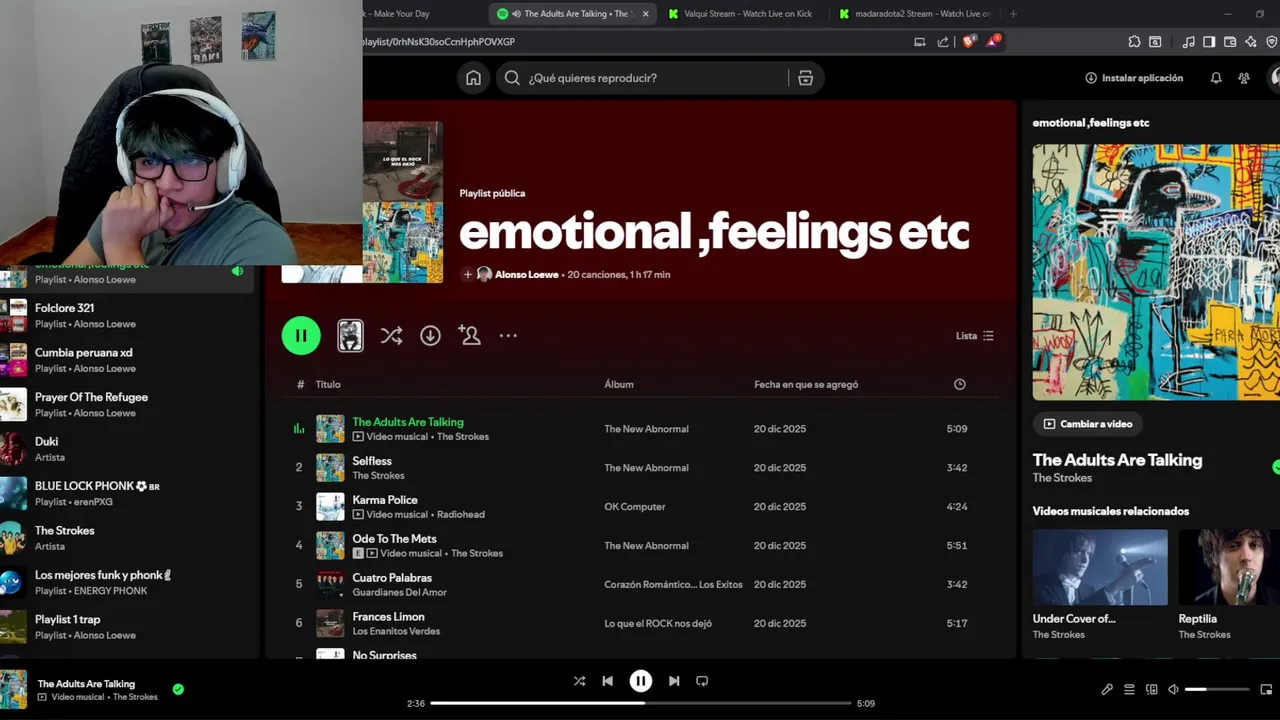The width and height of the screenshot is (1280, 720).
Task: Sort by the duration clock column
Action: 960,384
